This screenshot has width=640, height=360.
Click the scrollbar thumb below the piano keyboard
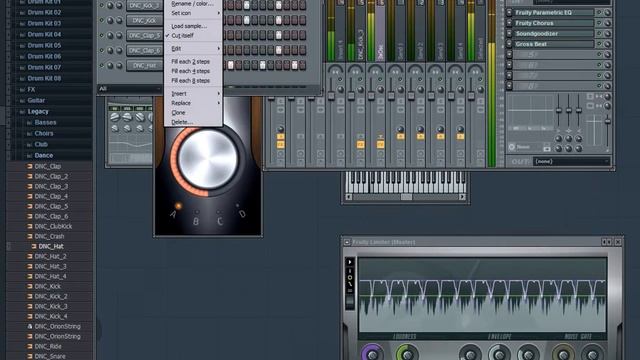(406, 197)
